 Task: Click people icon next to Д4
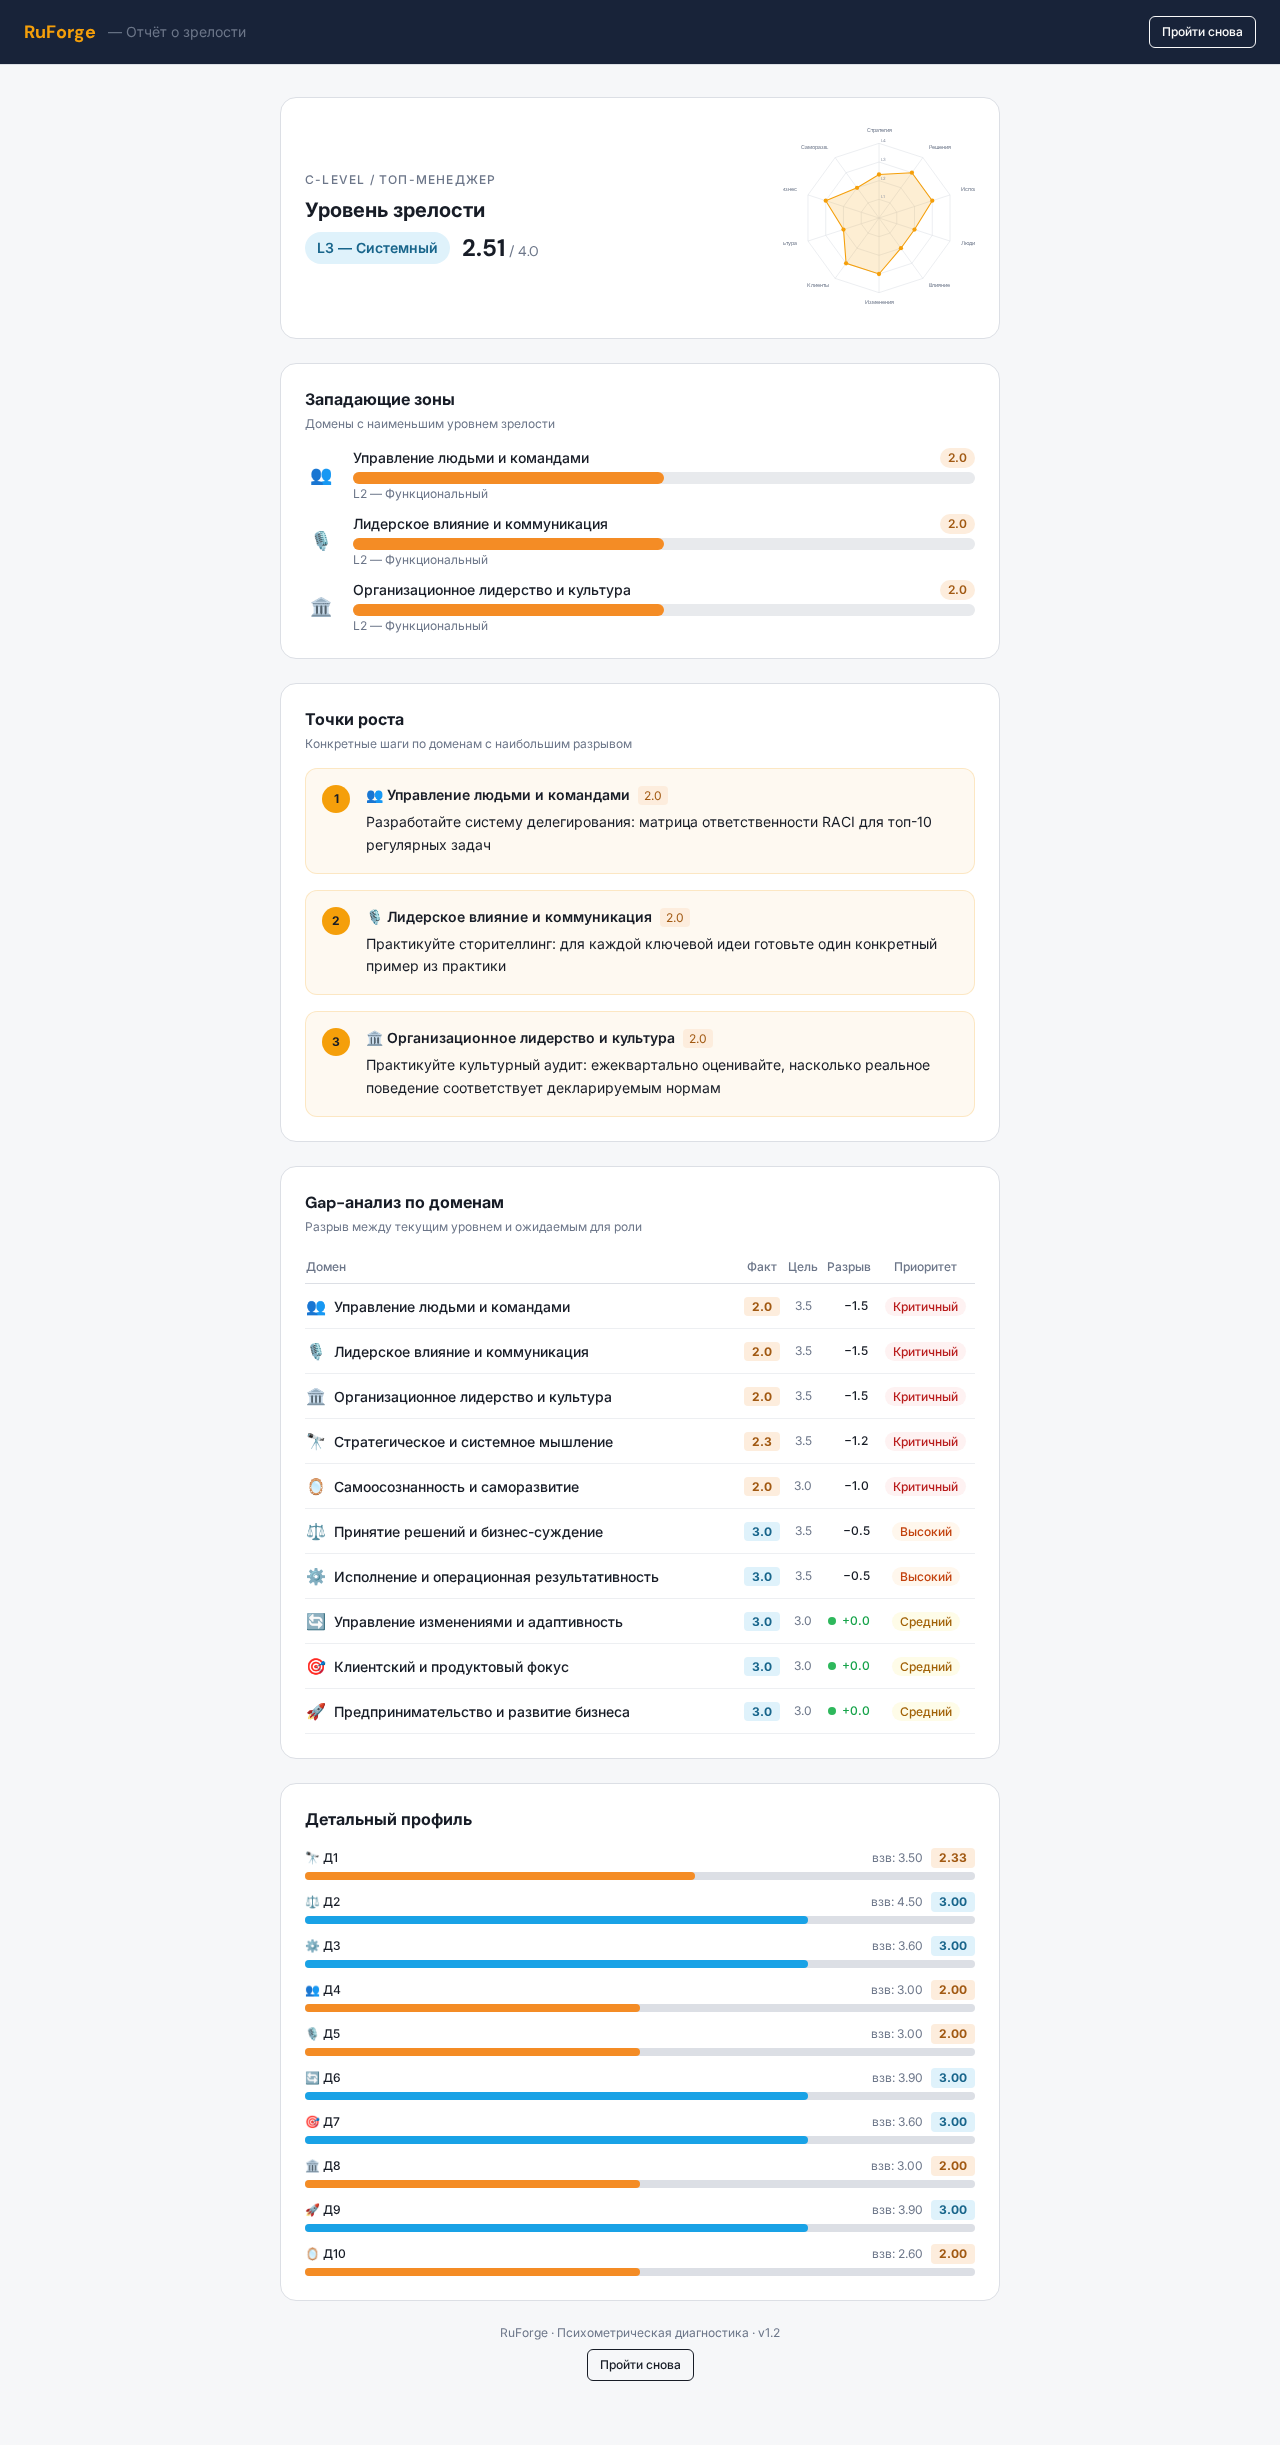(312, 1990)
